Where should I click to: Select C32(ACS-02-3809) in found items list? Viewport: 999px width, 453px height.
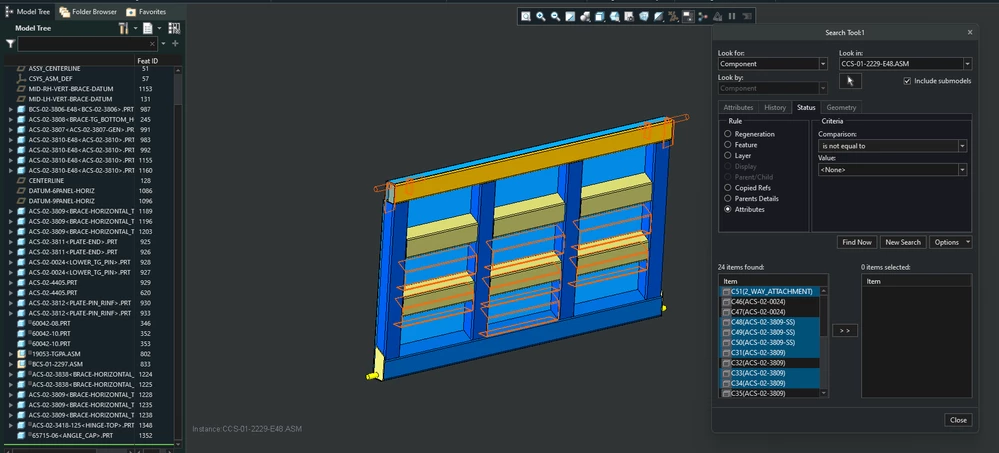[770, 363]
